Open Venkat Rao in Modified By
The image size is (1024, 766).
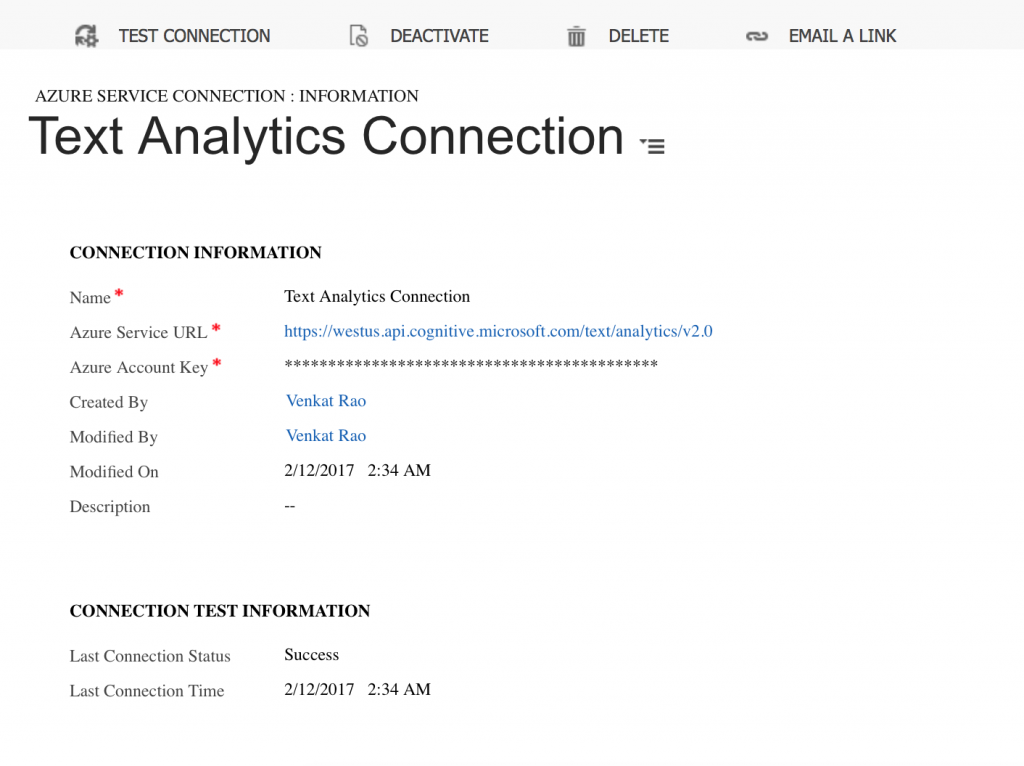click(x=326, y=436)
